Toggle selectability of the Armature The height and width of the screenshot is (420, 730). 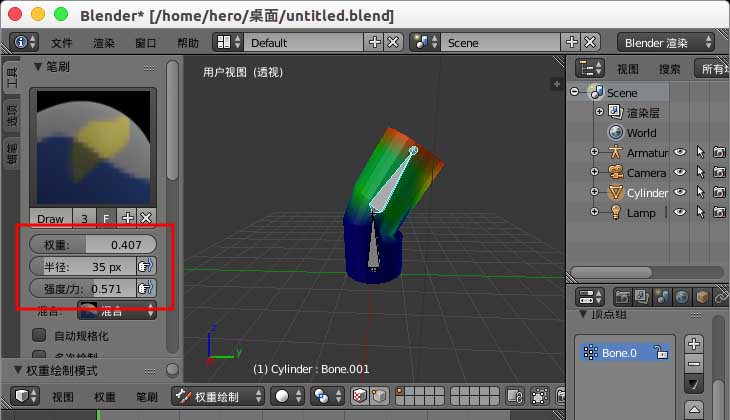tap(700, 152)
